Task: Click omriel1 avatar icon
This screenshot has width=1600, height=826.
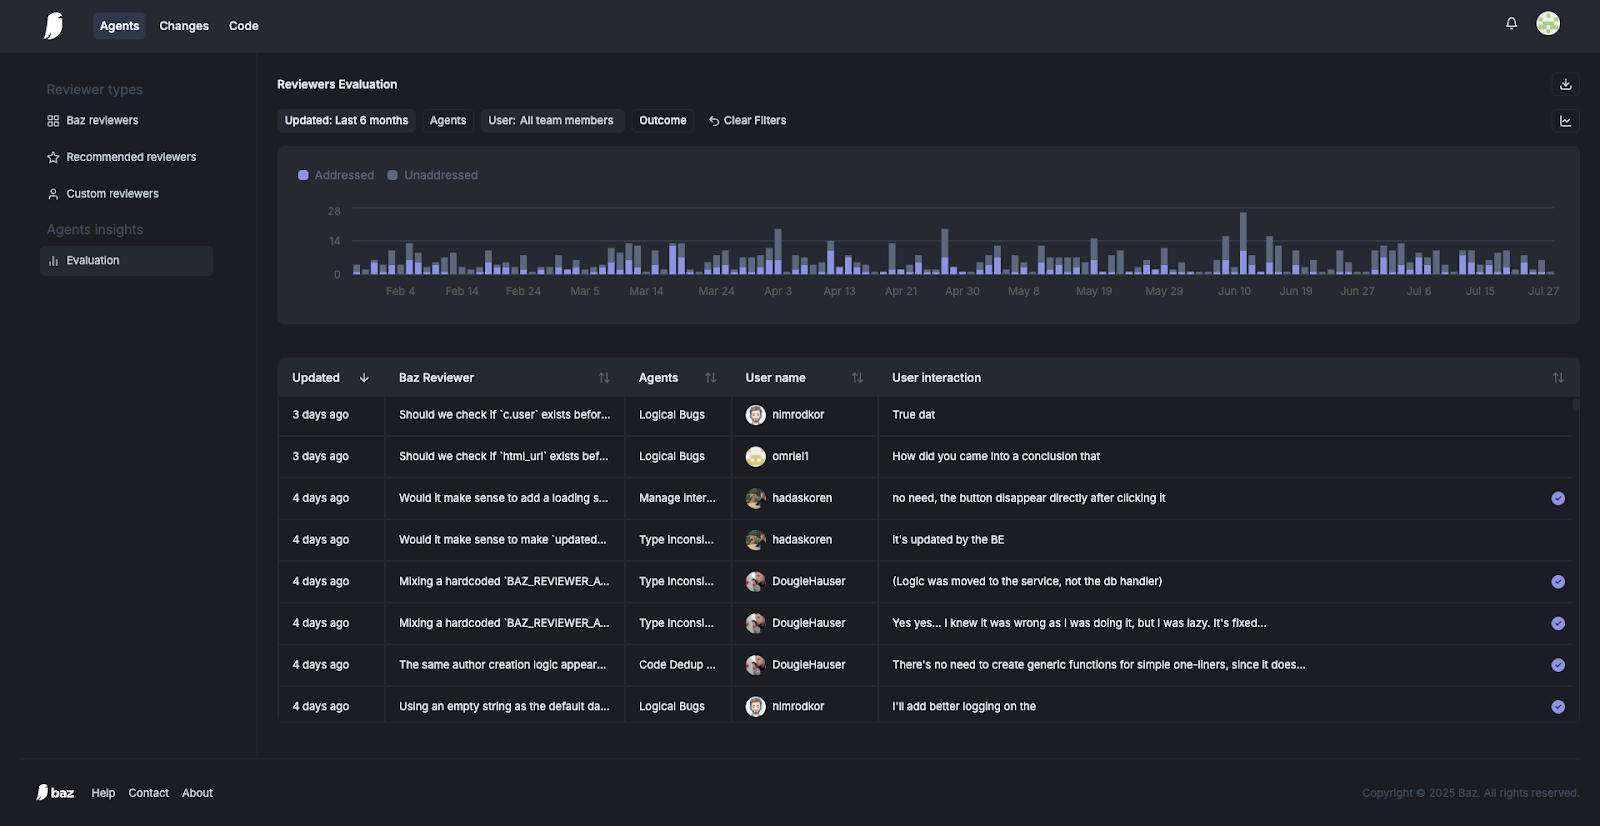Action: pyautogui.click(x=756, y=457)
